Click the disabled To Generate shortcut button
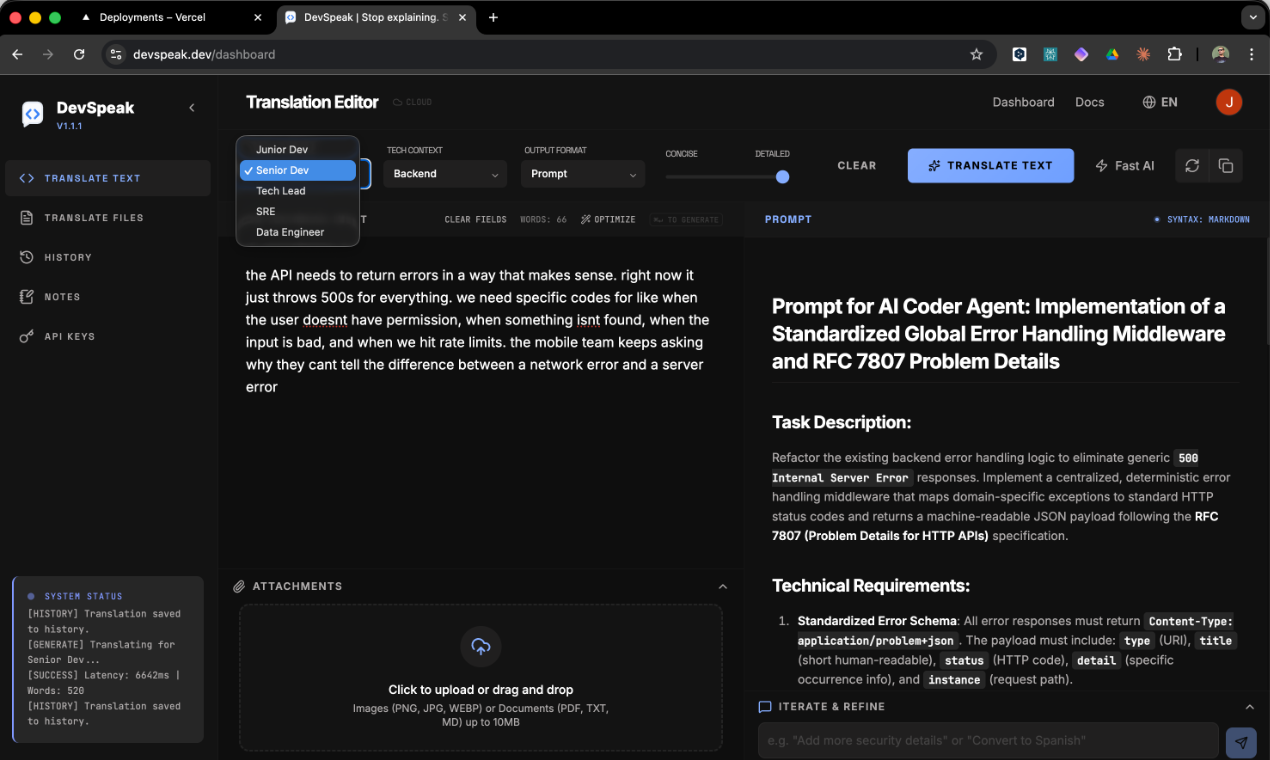The image size is (1270, 760). tap(686, 219)
